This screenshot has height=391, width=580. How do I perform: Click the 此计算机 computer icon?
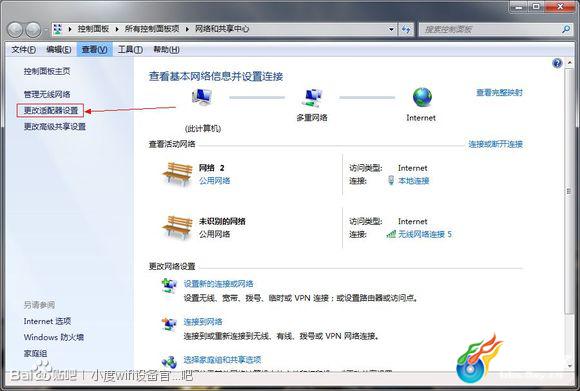click(x=202, y=98)
